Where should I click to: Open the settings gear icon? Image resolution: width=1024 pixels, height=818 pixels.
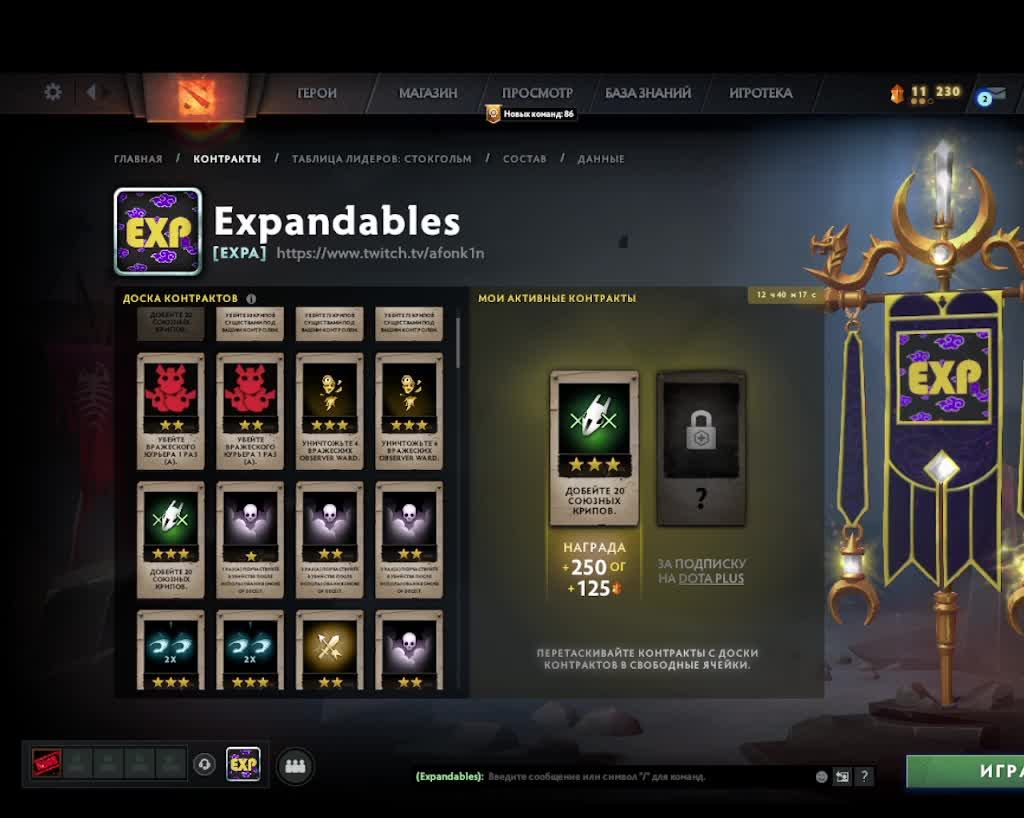(53, 92)
